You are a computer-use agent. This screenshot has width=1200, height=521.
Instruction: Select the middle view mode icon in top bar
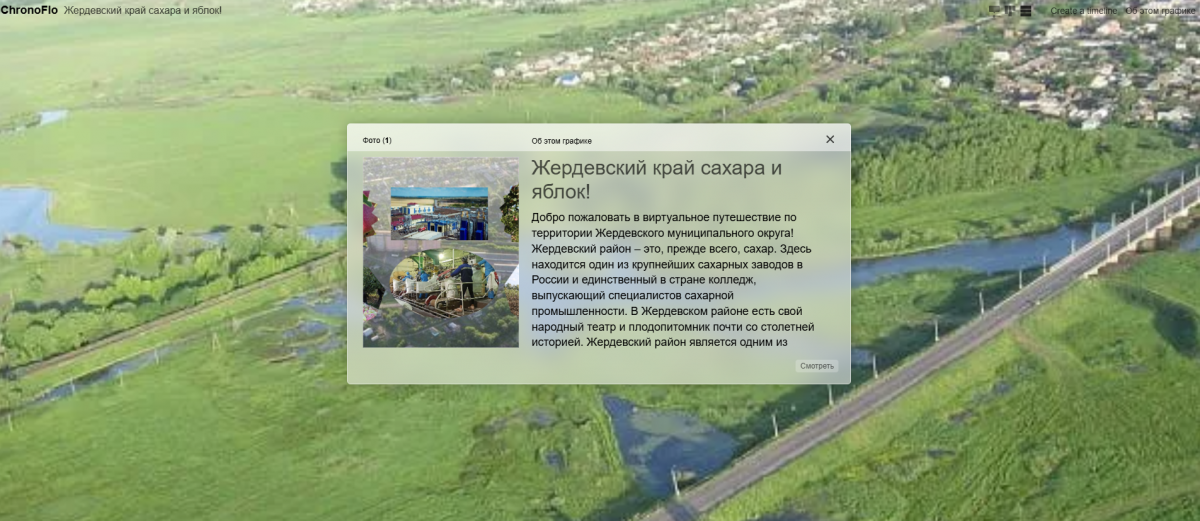(1010, 10)
